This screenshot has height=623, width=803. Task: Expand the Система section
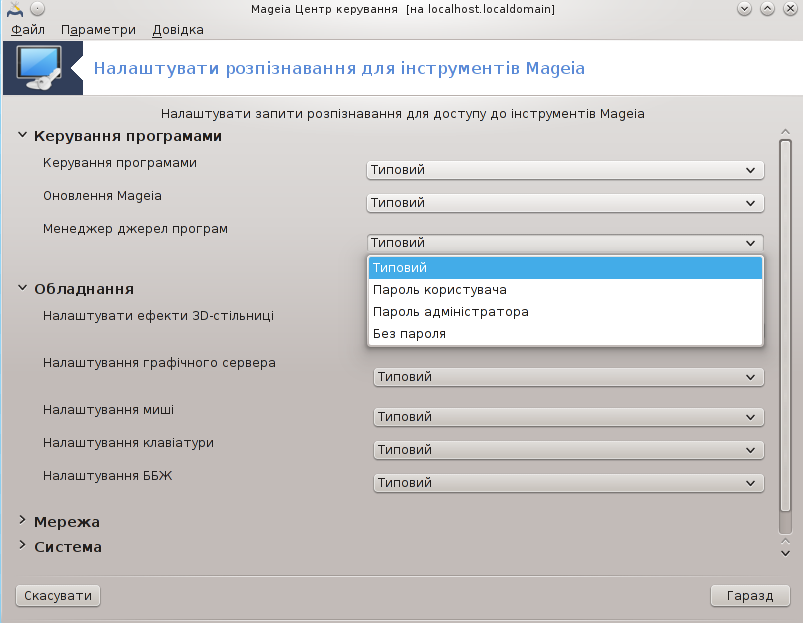click(22, 546)
